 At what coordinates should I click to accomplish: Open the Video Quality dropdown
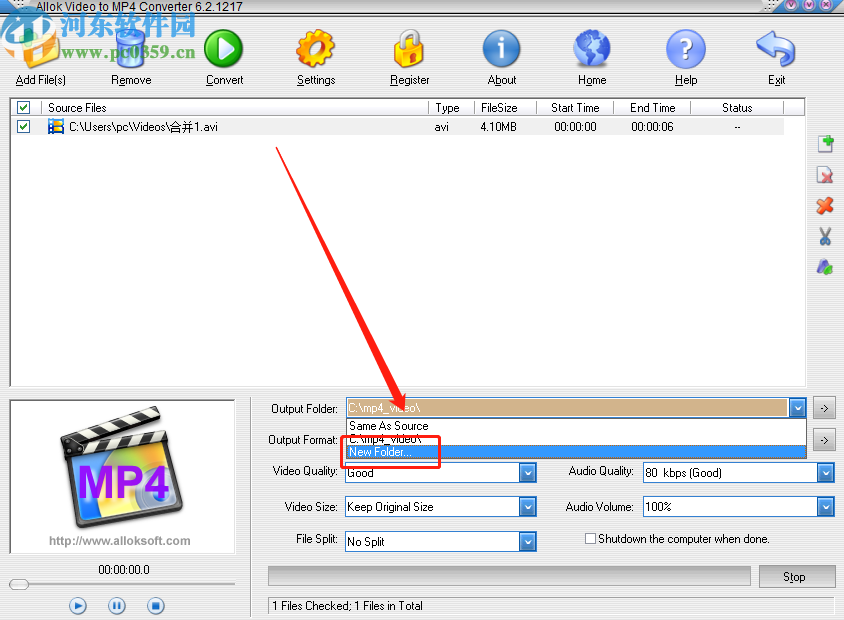528,473
